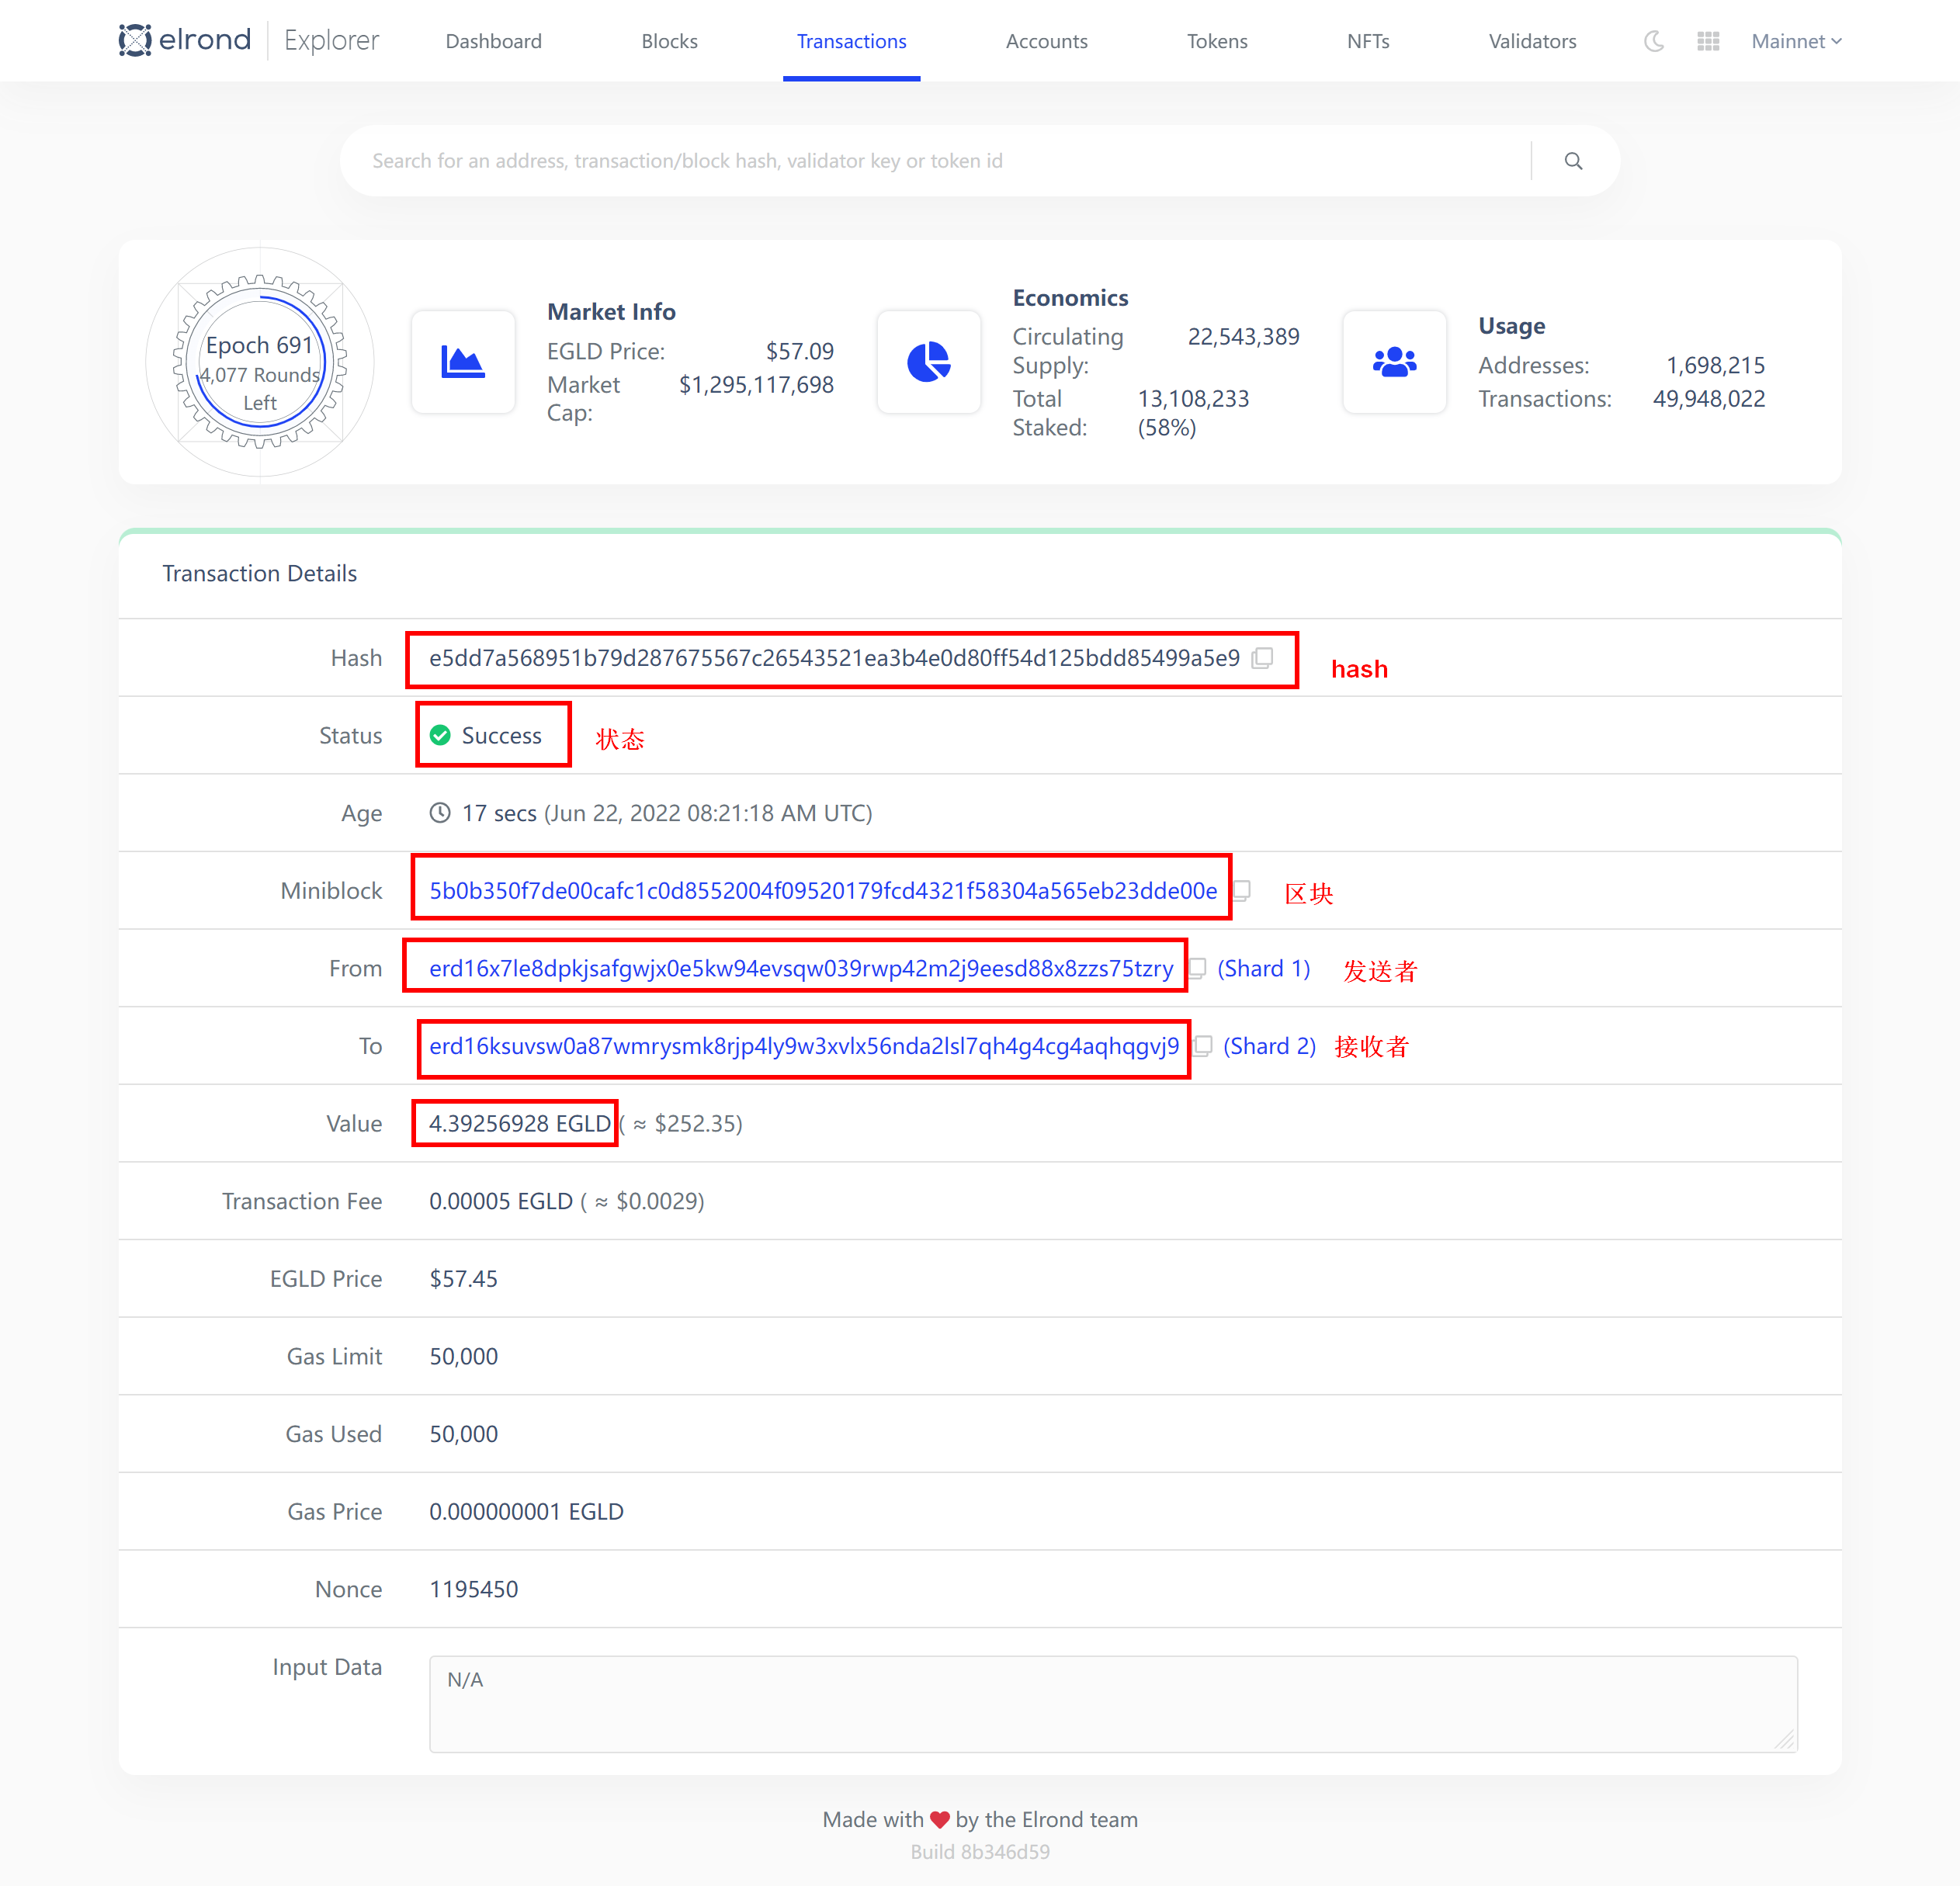Copy the From address icon

[x=1197, y=968]
